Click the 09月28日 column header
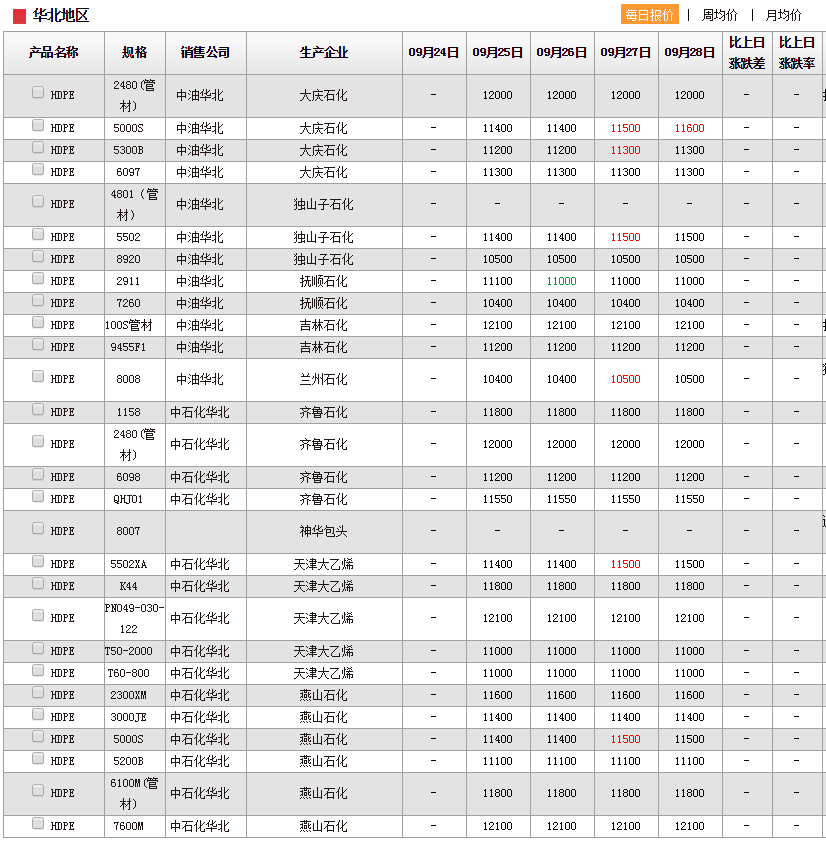Screen dimensions: 826x841 [690, 53]
